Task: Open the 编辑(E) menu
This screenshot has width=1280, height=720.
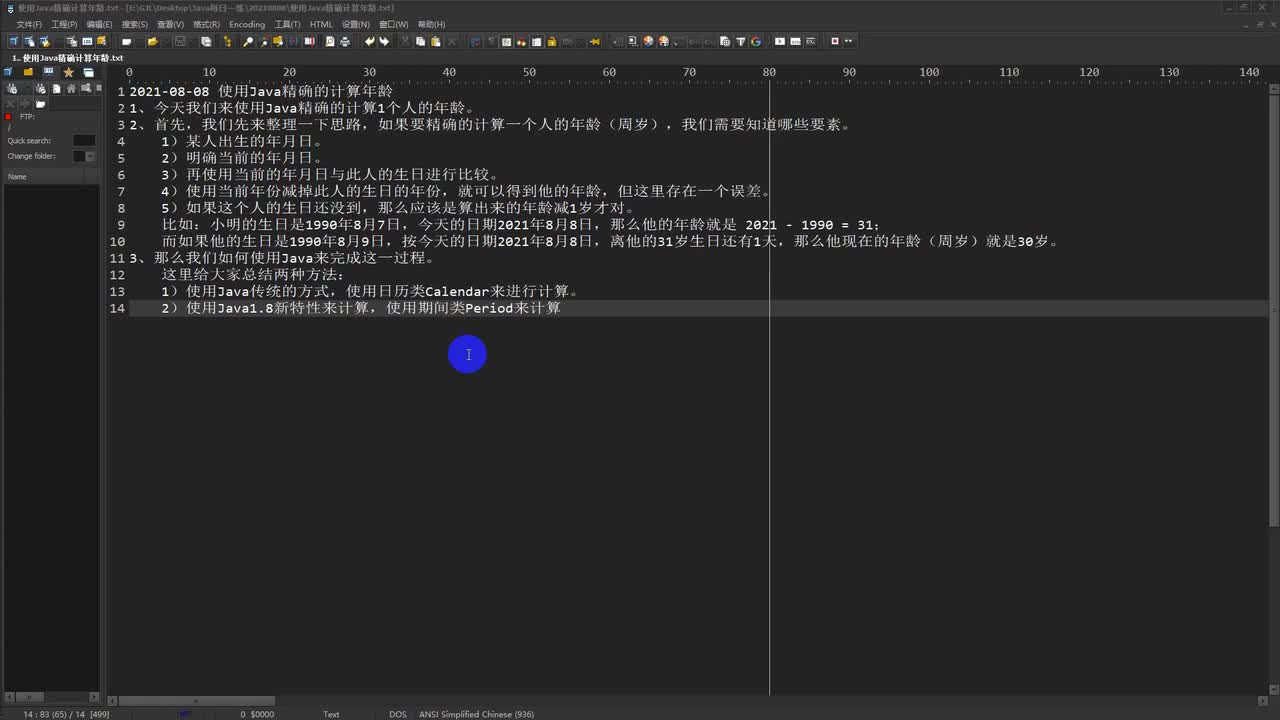Action: [x=99, y=24]
